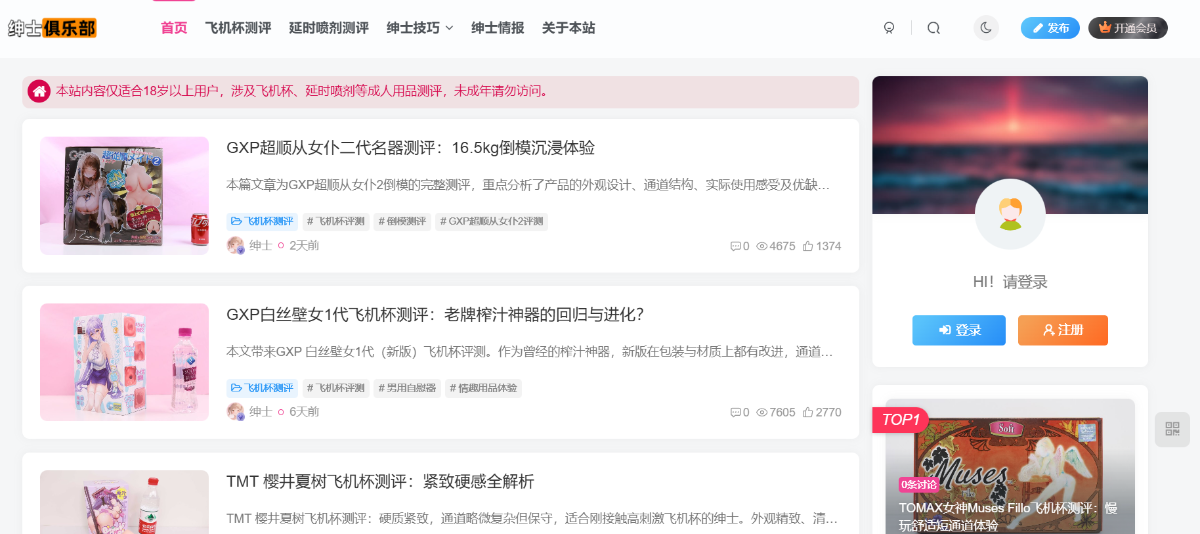This screenshot has height=534, width=1200.
Task: Open the search magnifier icon
Action: coord(934,28)
